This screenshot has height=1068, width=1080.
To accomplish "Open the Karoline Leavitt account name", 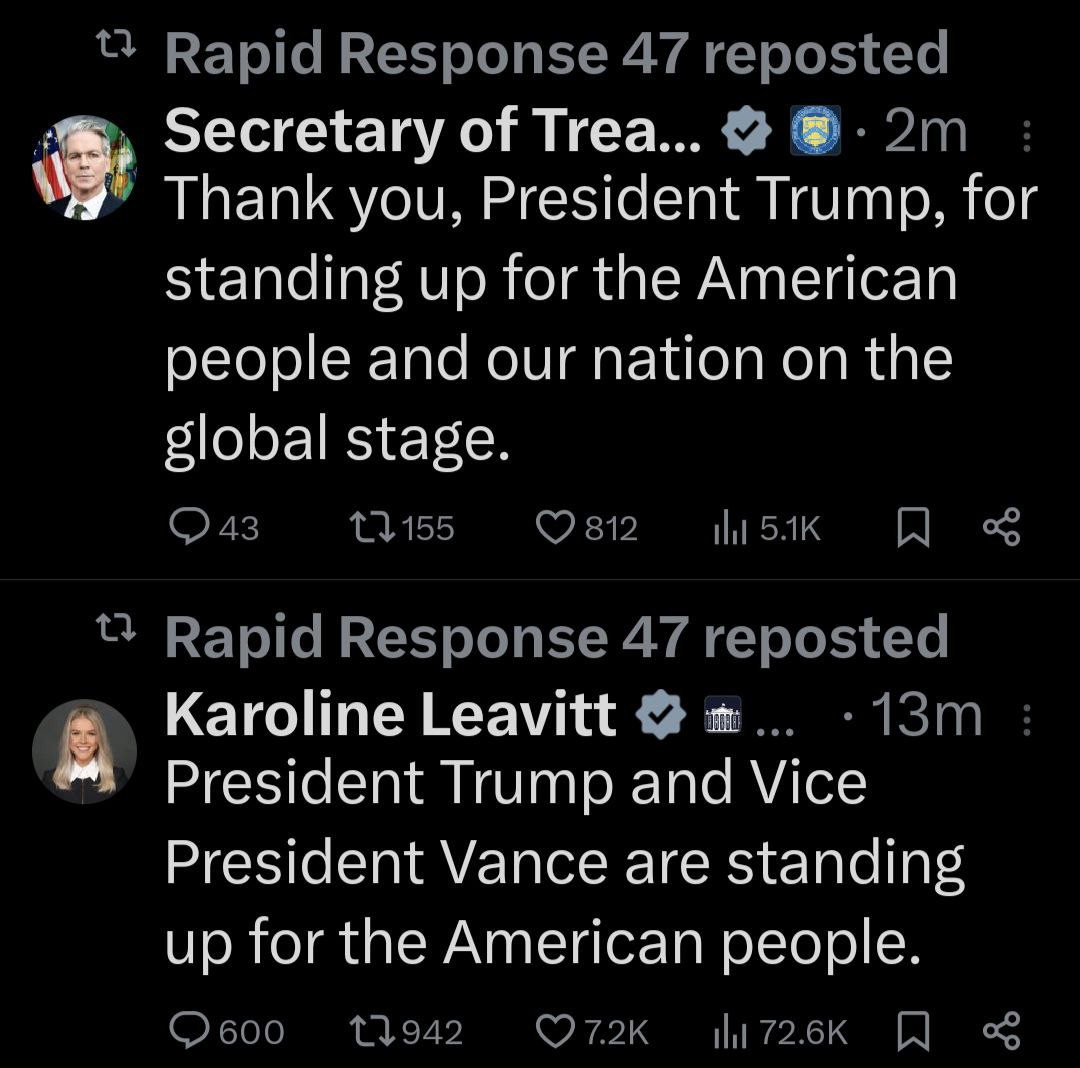I will [x=390, y=715].
